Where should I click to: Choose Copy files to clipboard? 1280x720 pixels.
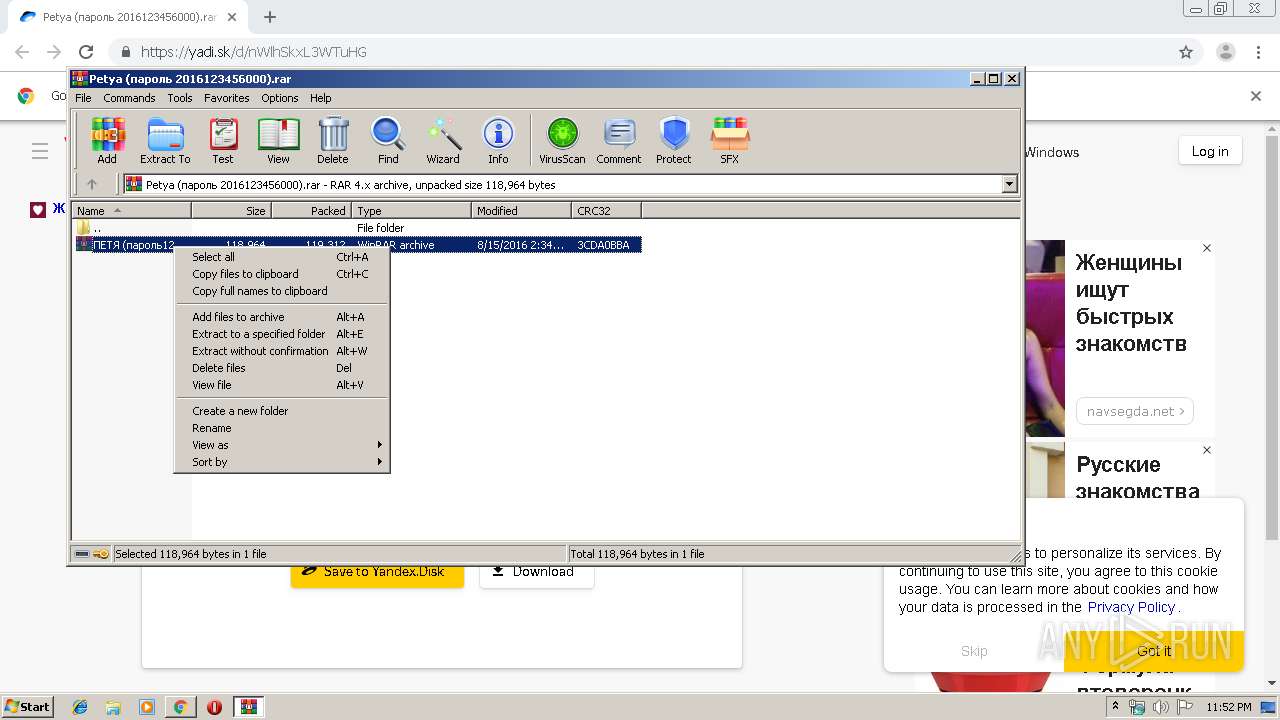(x=282, y=274)
